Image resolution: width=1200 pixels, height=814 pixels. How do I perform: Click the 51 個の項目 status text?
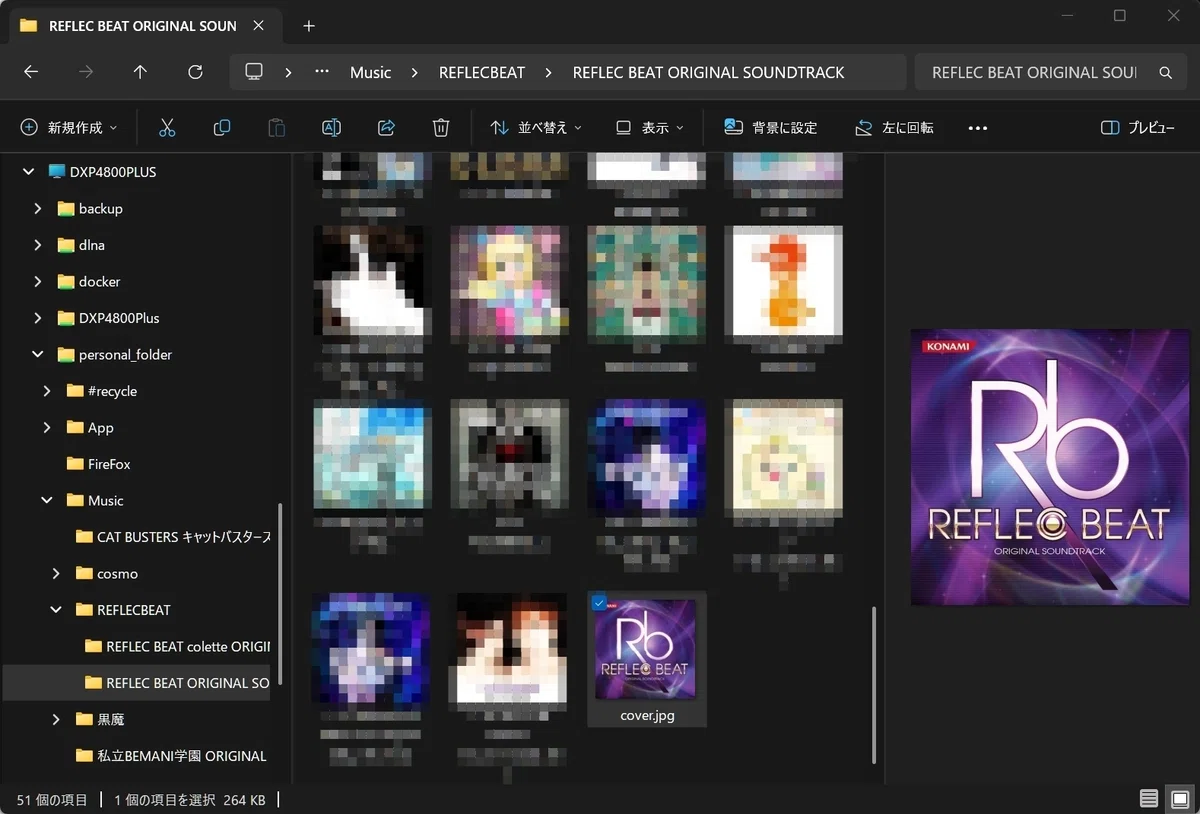click(x=52, y=800)
